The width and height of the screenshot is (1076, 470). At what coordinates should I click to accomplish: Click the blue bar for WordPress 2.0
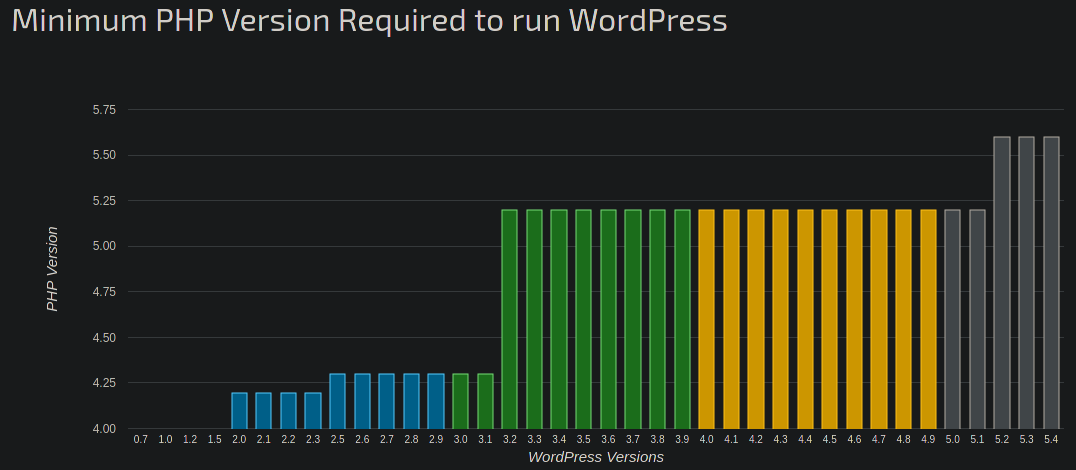(x=239, y=410)
